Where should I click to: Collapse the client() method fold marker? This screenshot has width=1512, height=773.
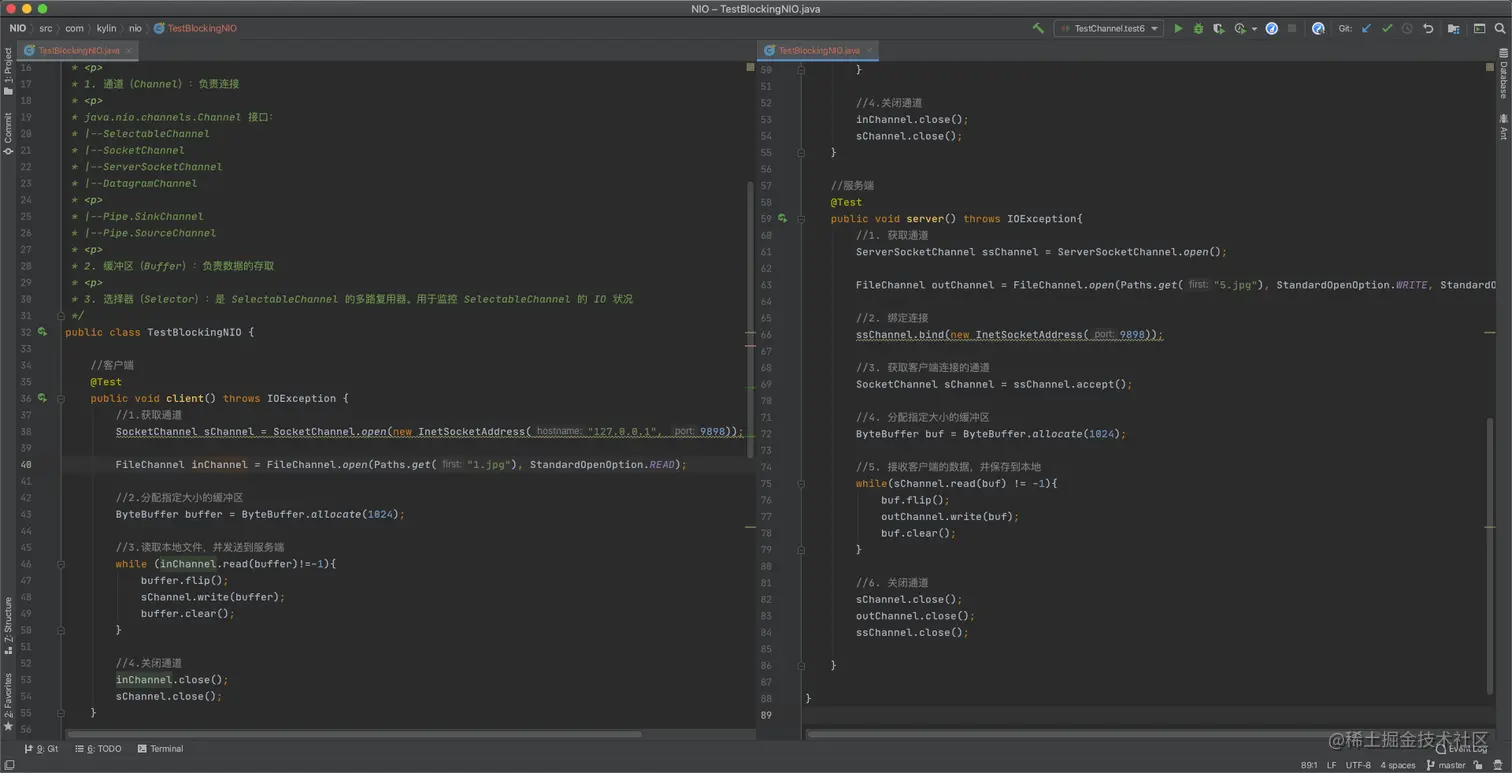click(61, 398)
